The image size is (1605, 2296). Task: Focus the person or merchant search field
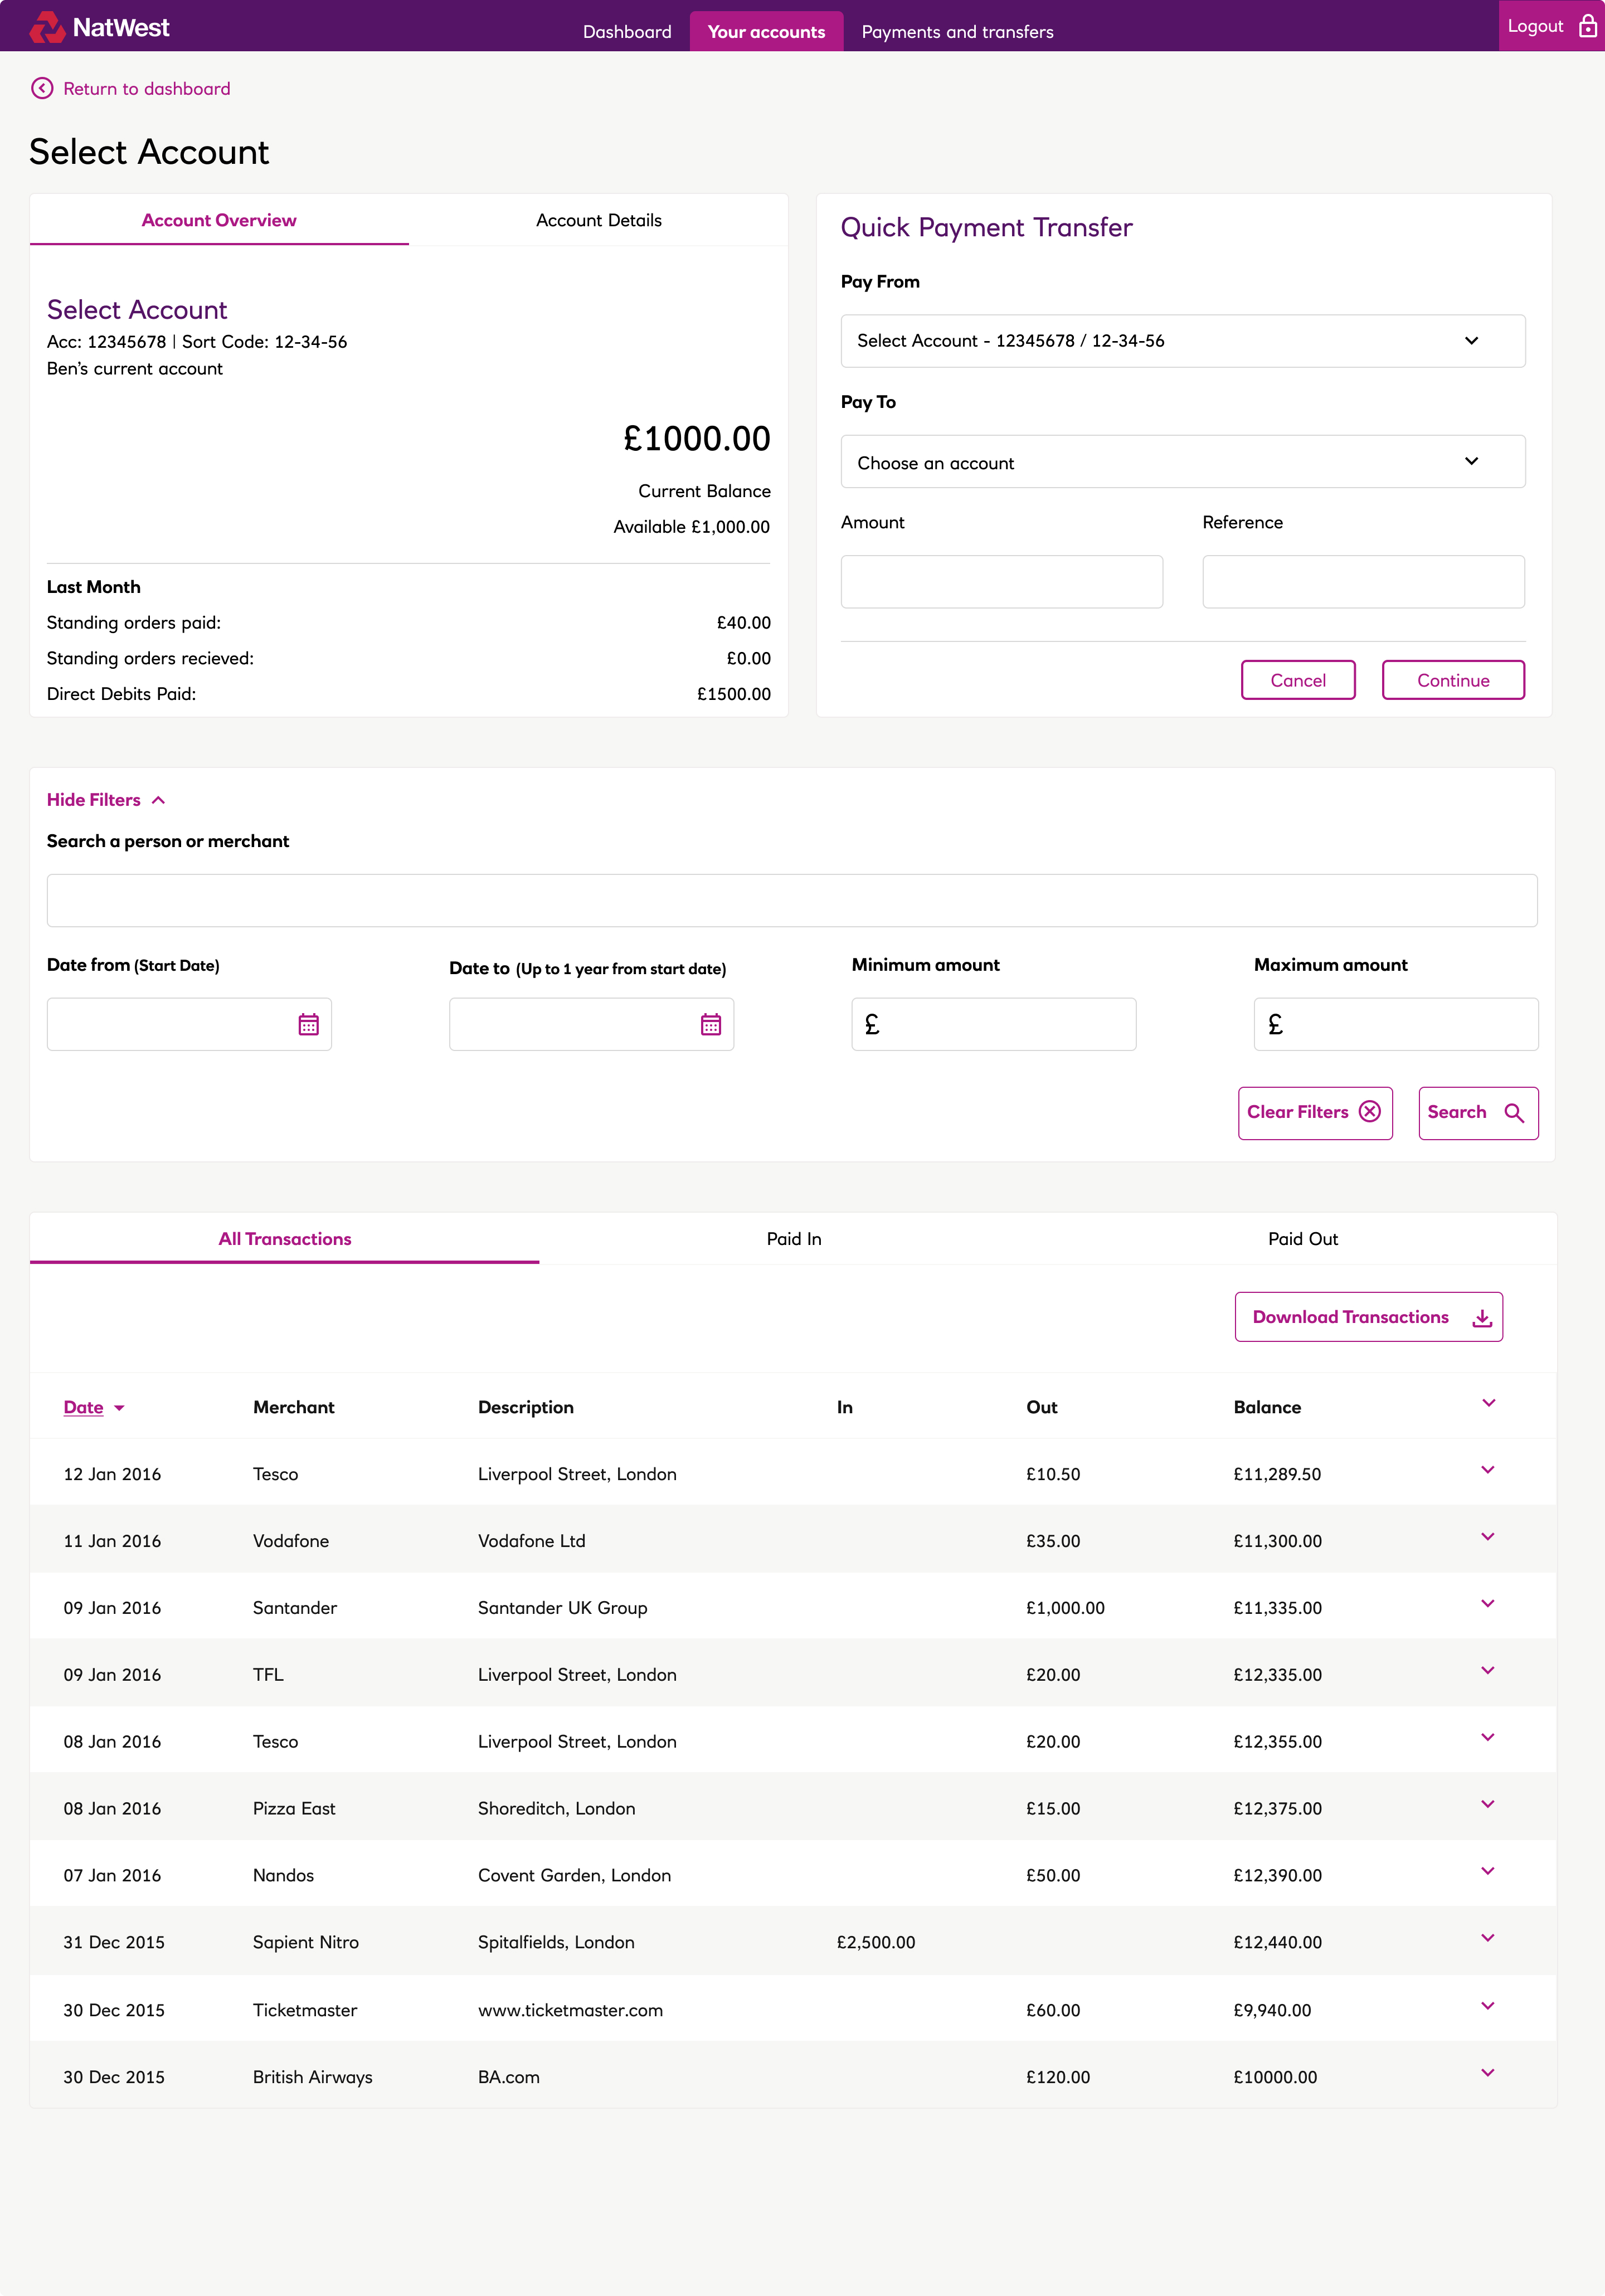click(x=792, y=901)
